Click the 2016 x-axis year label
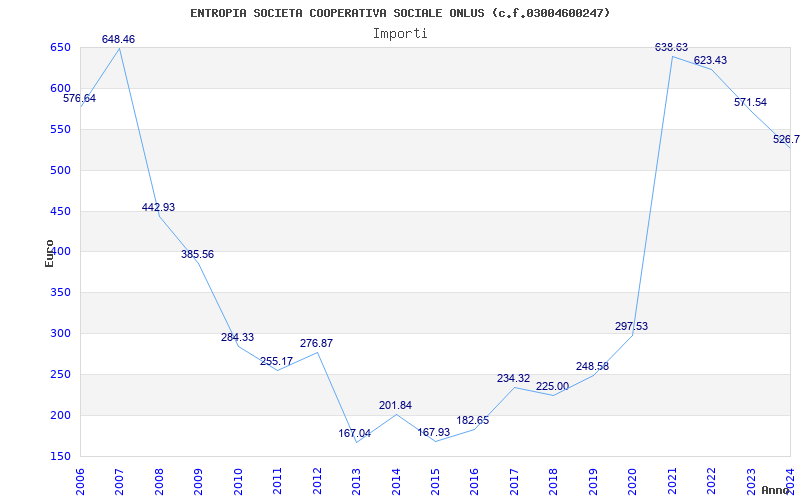 click(x=475, y=480)
